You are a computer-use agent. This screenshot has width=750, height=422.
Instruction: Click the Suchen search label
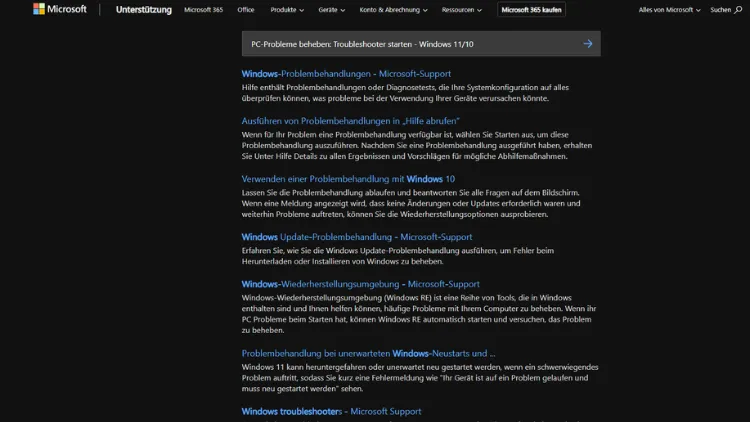pos(720,10)
